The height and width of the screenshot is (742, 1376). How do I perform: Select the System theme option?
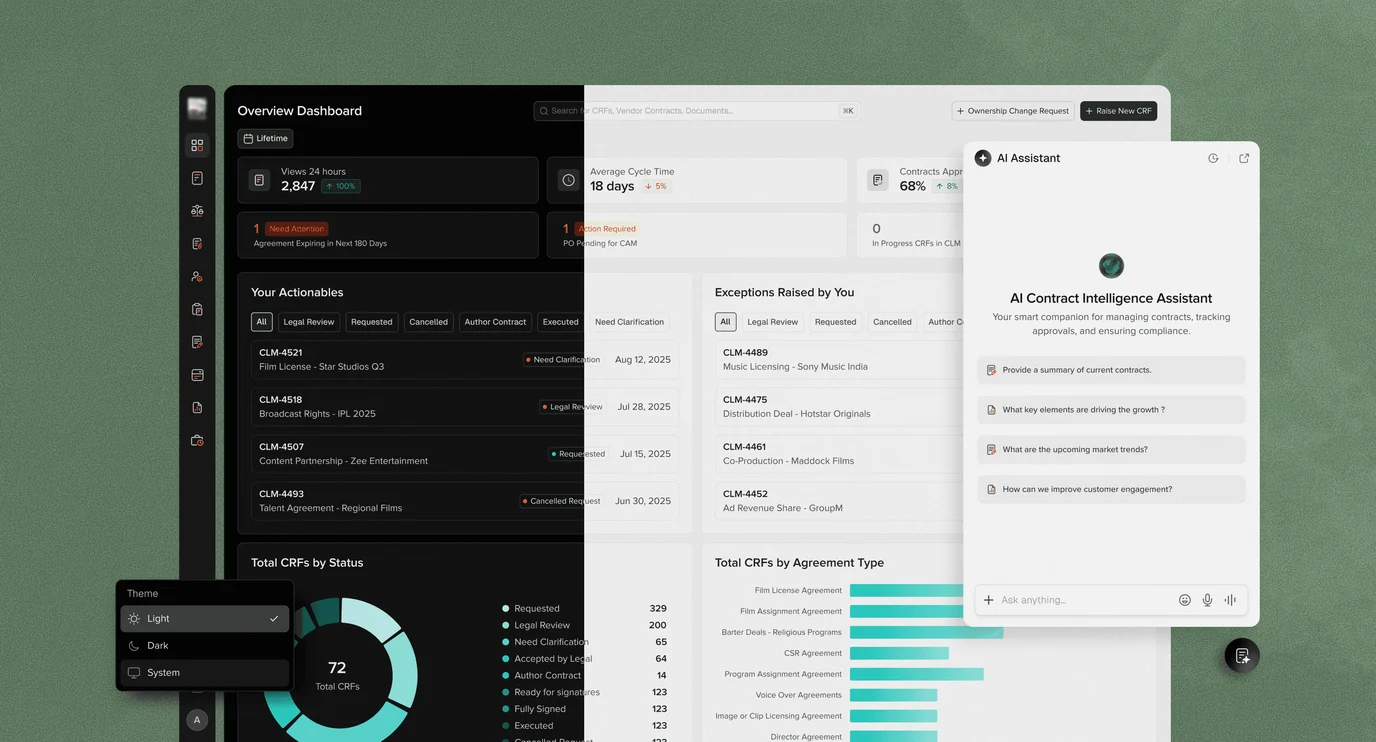point(205,673)
